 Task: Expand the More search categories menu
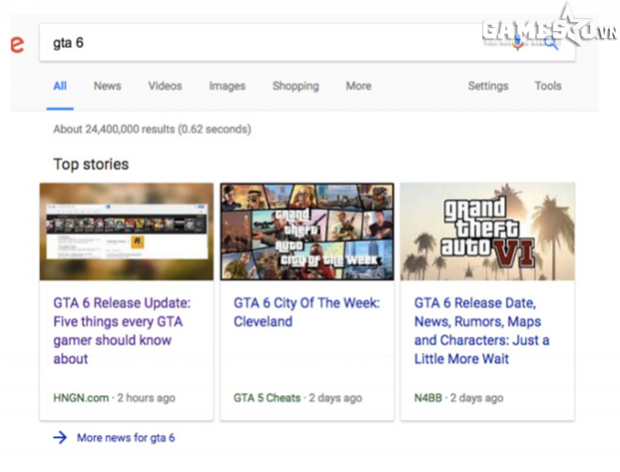[x=358, y=86]
